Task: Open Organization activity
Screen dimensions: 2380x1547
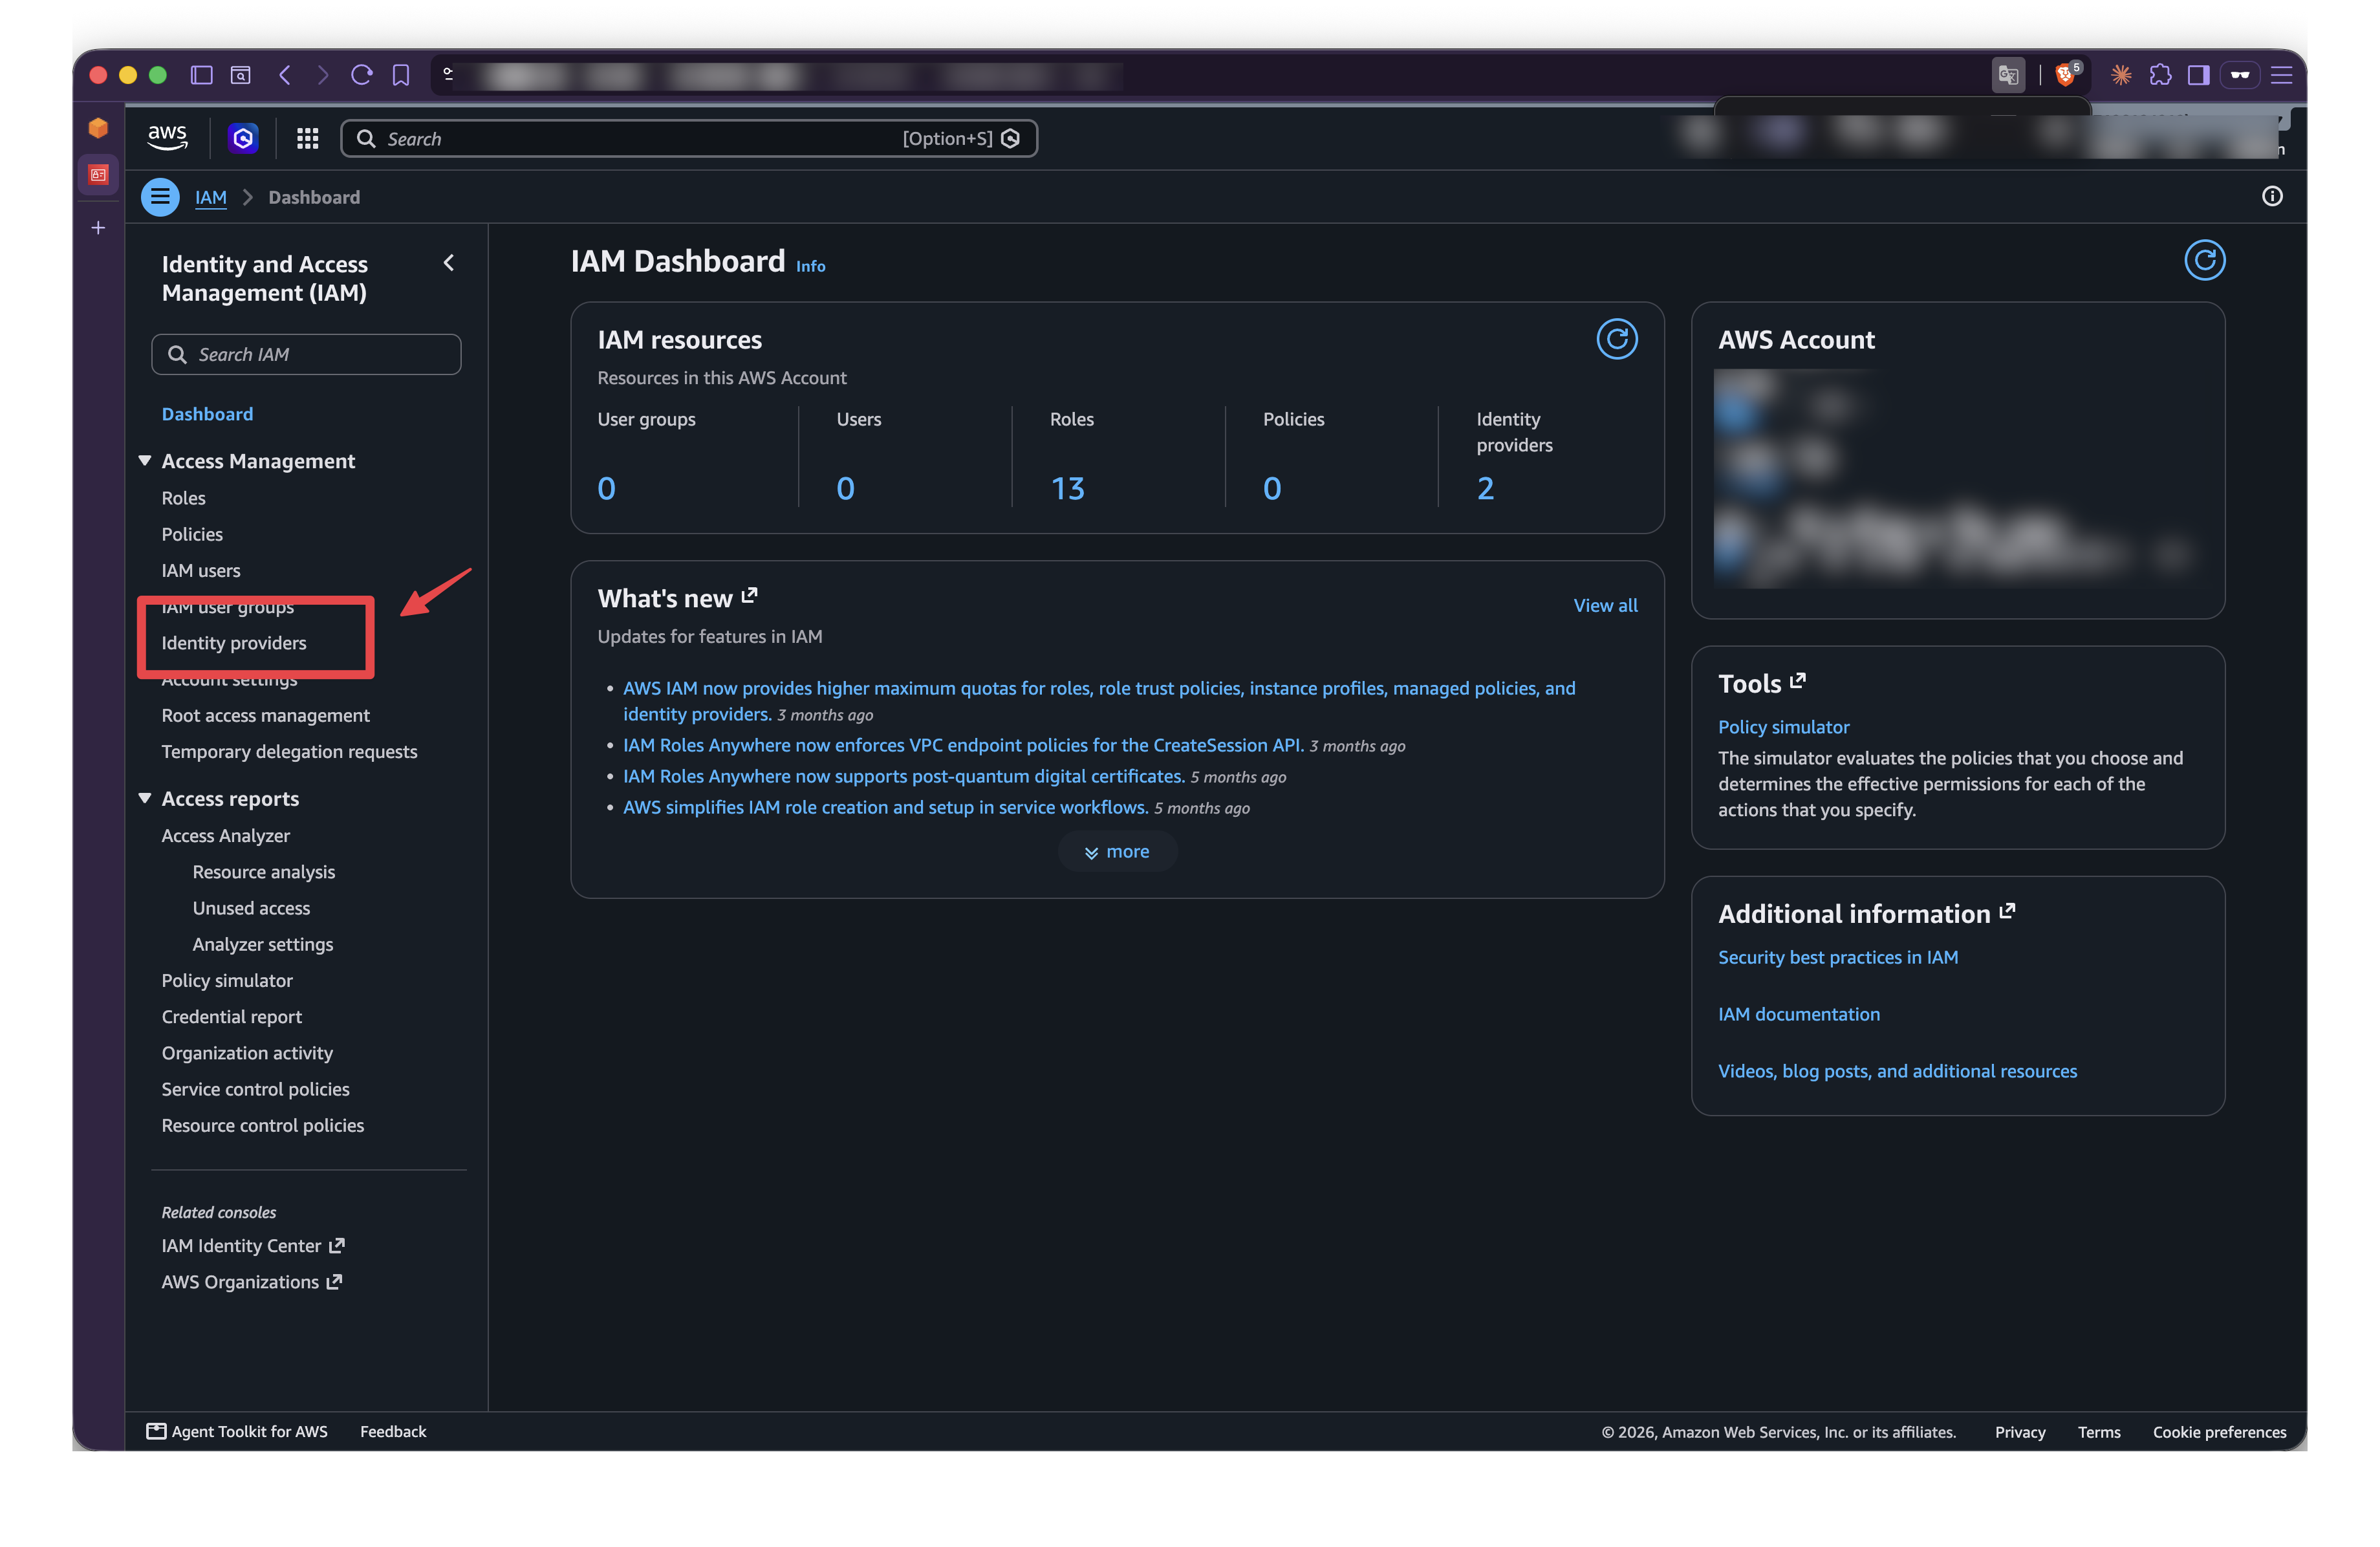Action: 247,1052
